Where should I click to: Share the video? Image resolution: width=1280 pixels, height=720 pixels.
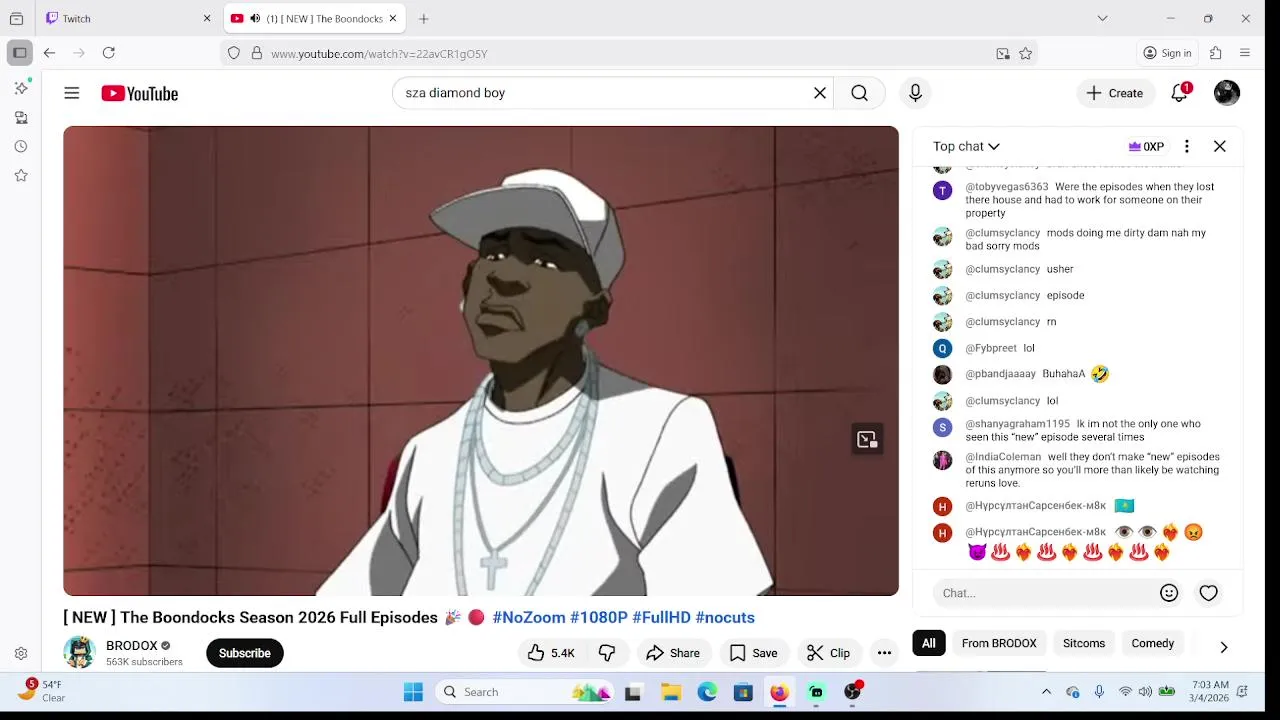click(673, 653)
